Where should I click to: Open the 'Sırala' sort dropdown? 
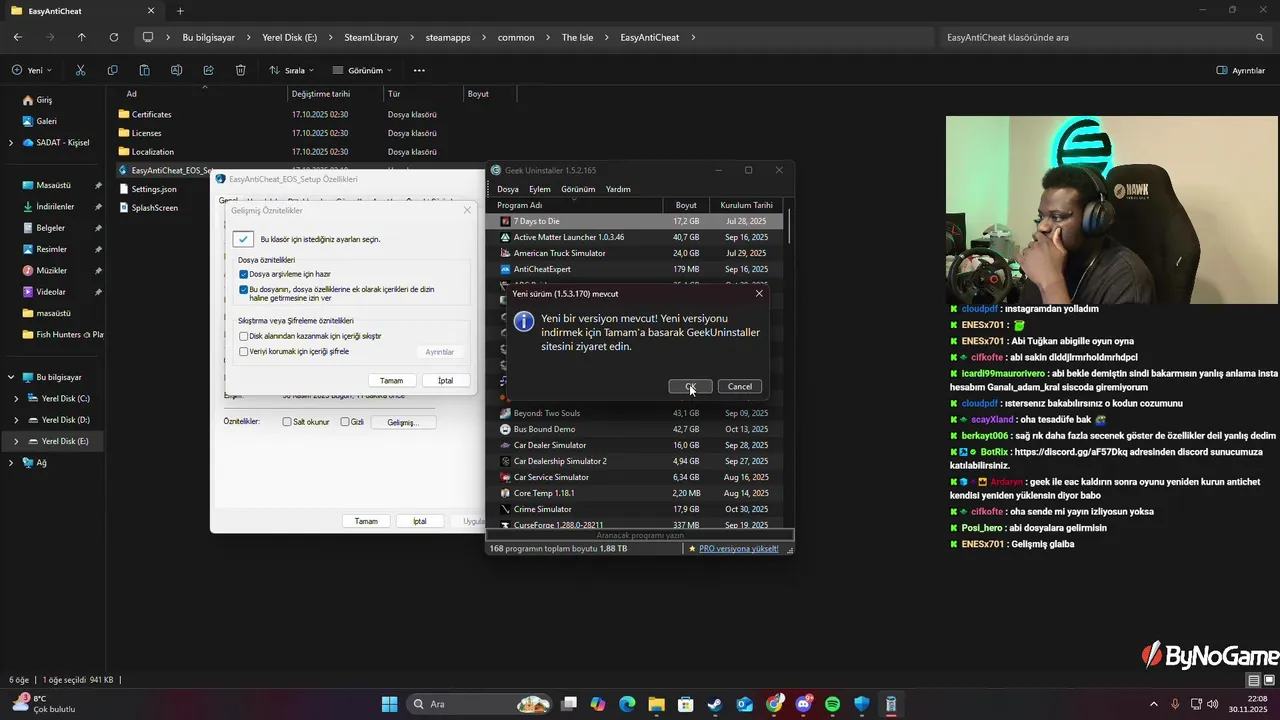click(291, 70)
